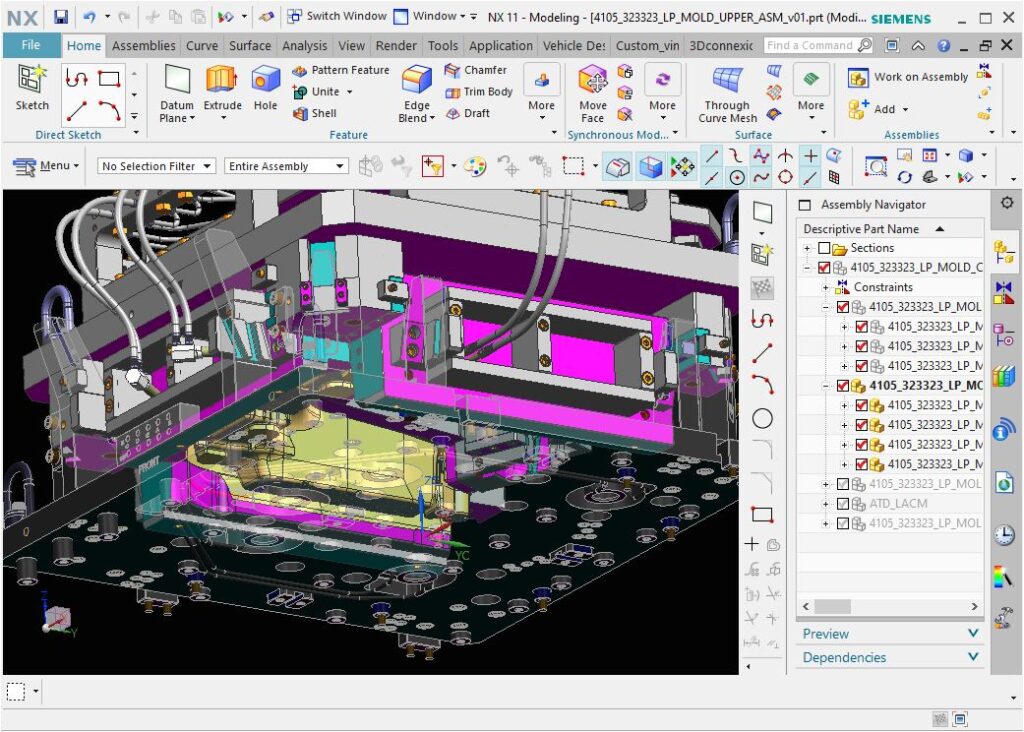Toggle Assembly Navigator header checkbox
The height and width of the screenshot is (732, 1024).
805,205
